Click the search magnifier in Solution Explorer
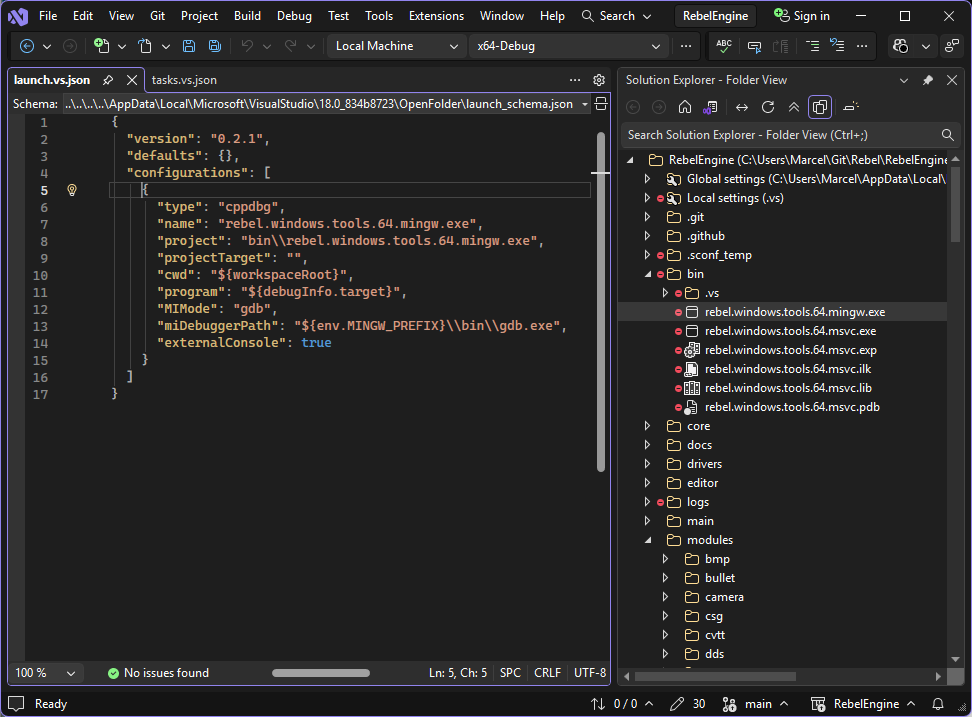 (947, 134)
